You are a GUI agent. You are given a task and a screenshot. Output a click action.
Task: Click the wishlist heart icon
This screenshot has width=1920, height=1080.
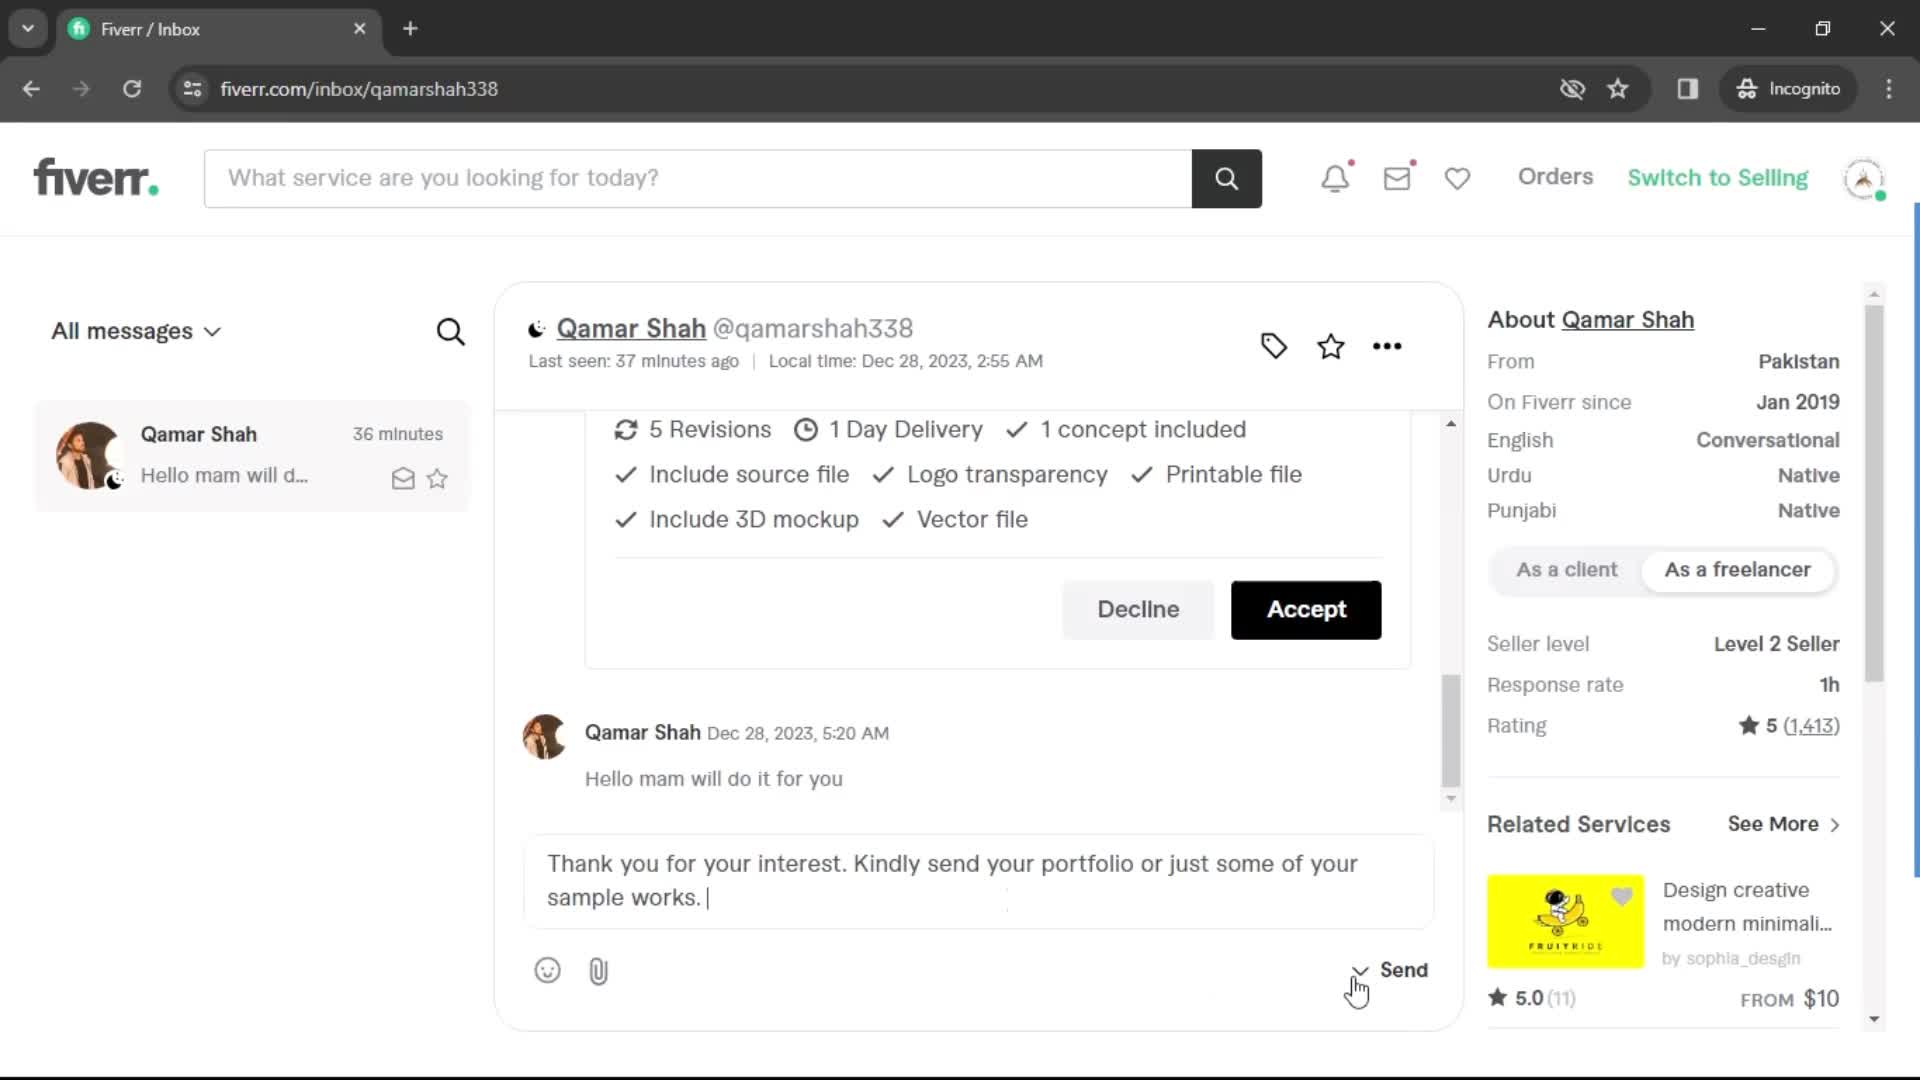pyautogui.click(x=1457, y=178)
